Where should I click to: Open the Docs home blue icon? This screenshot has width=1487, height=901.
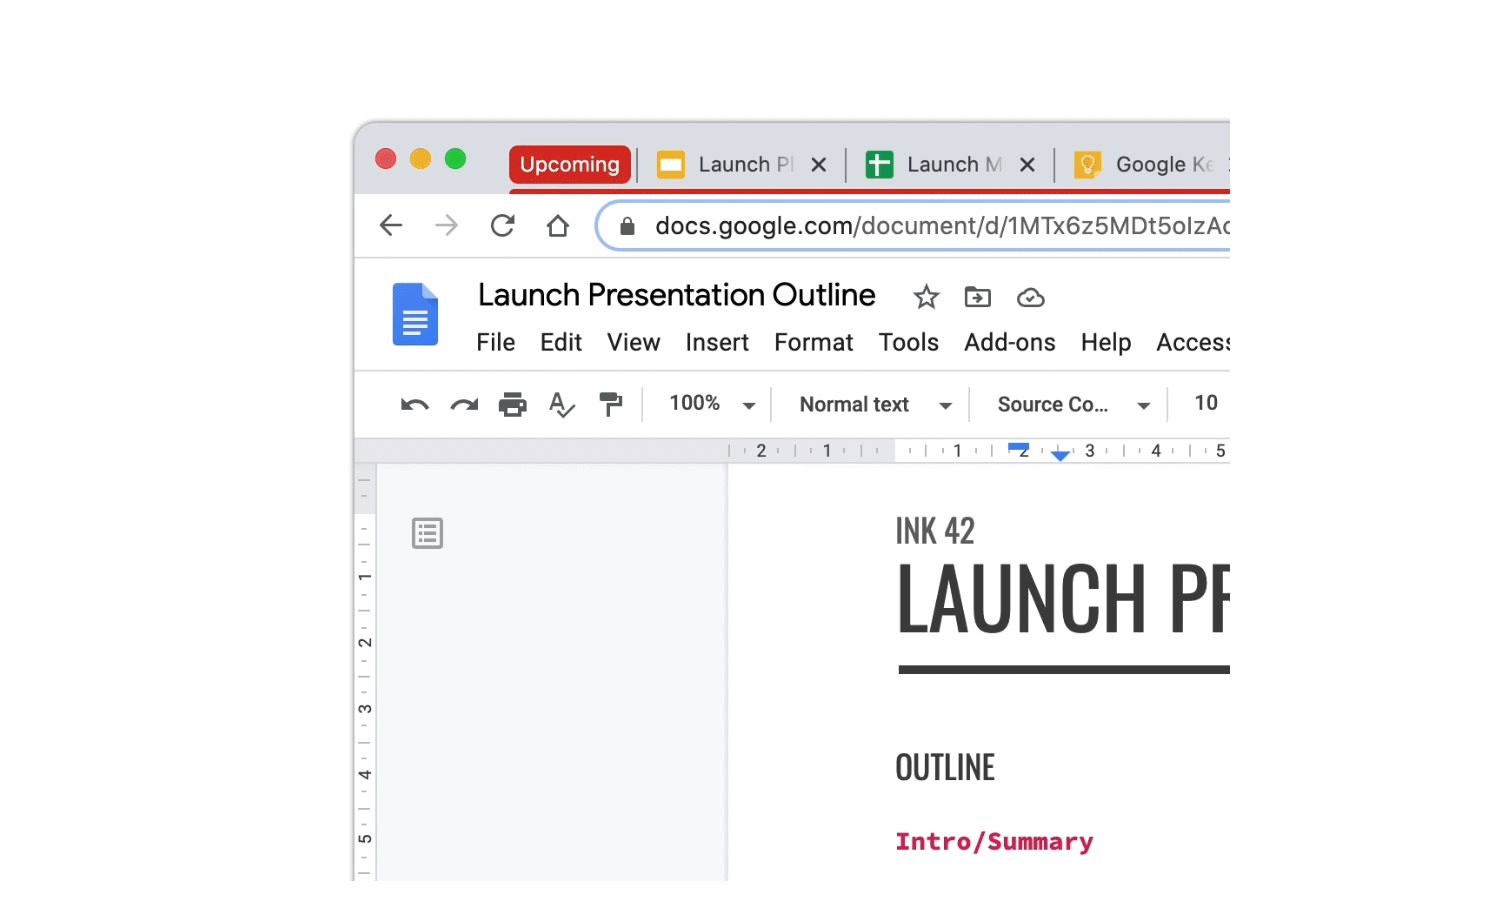(x=415, y=314)
